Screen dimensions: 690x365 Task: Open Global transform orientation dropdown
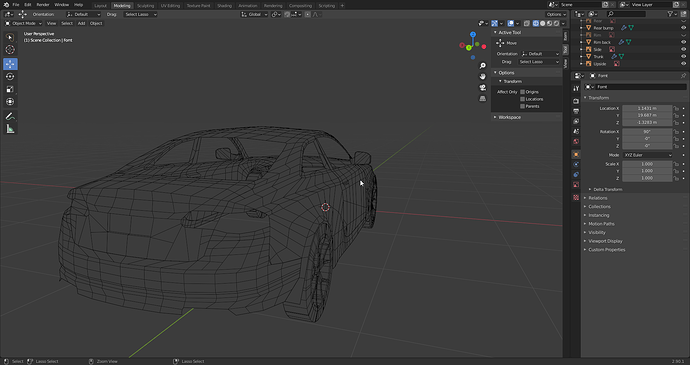[254, 15]
